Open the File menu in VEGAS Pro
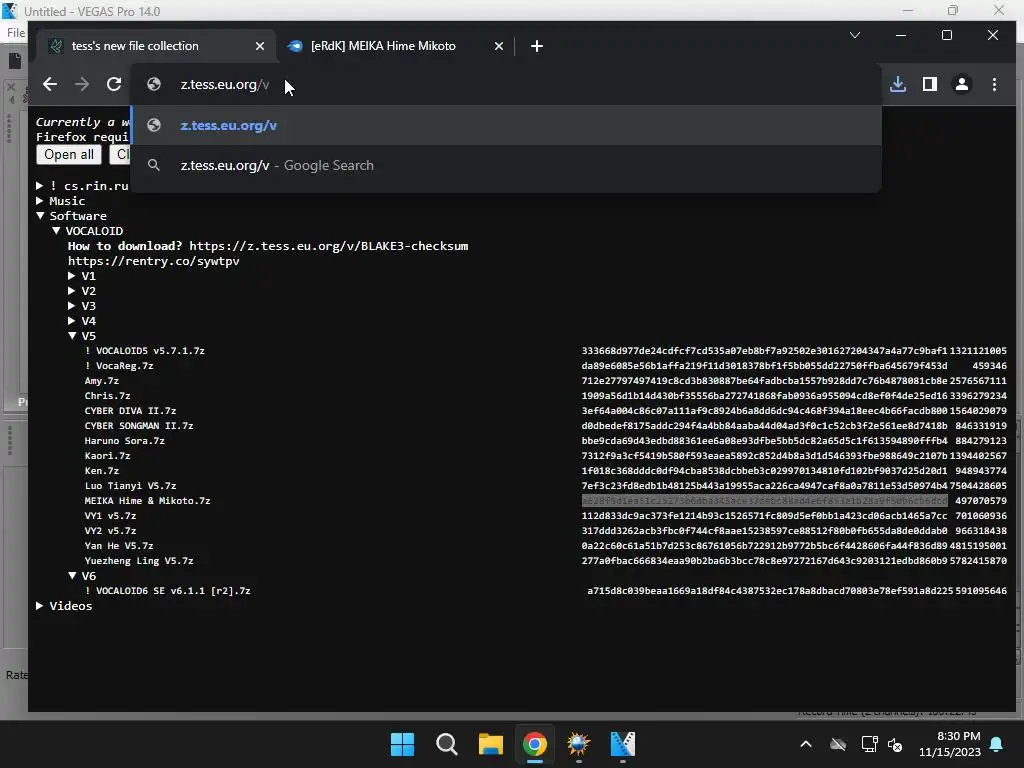1024x768 pixels. [16, 33]
